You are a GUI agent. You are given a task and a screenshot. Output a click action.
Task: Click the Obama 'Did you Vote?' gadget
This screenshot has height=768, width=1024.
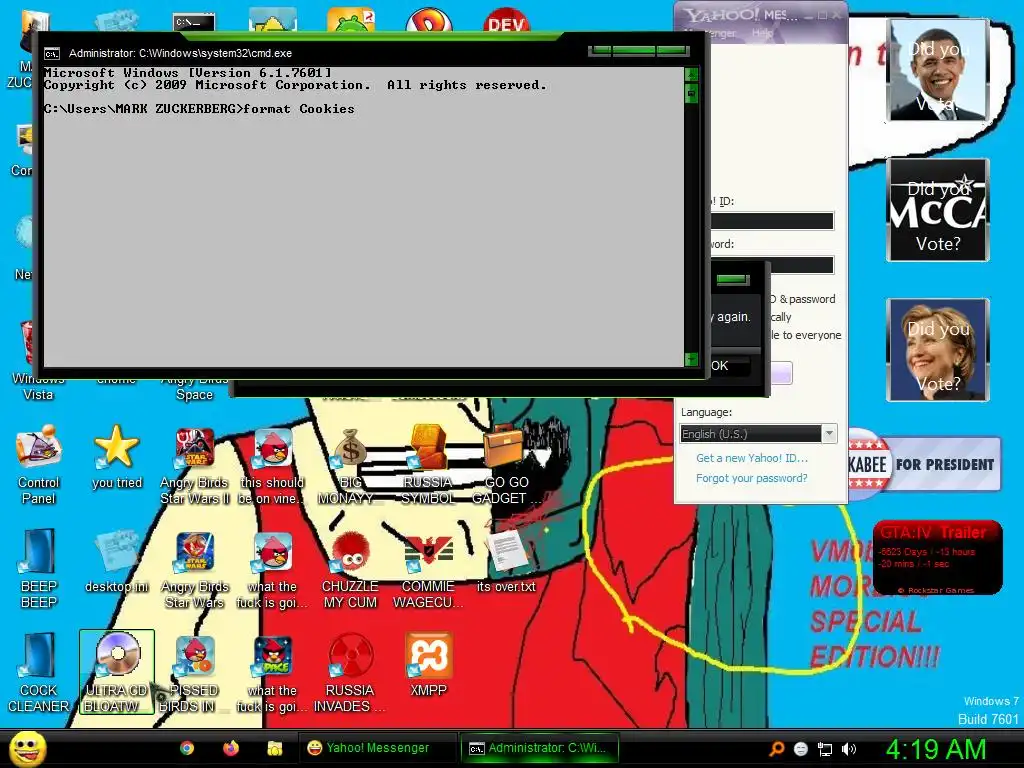(x=938, y=70)
